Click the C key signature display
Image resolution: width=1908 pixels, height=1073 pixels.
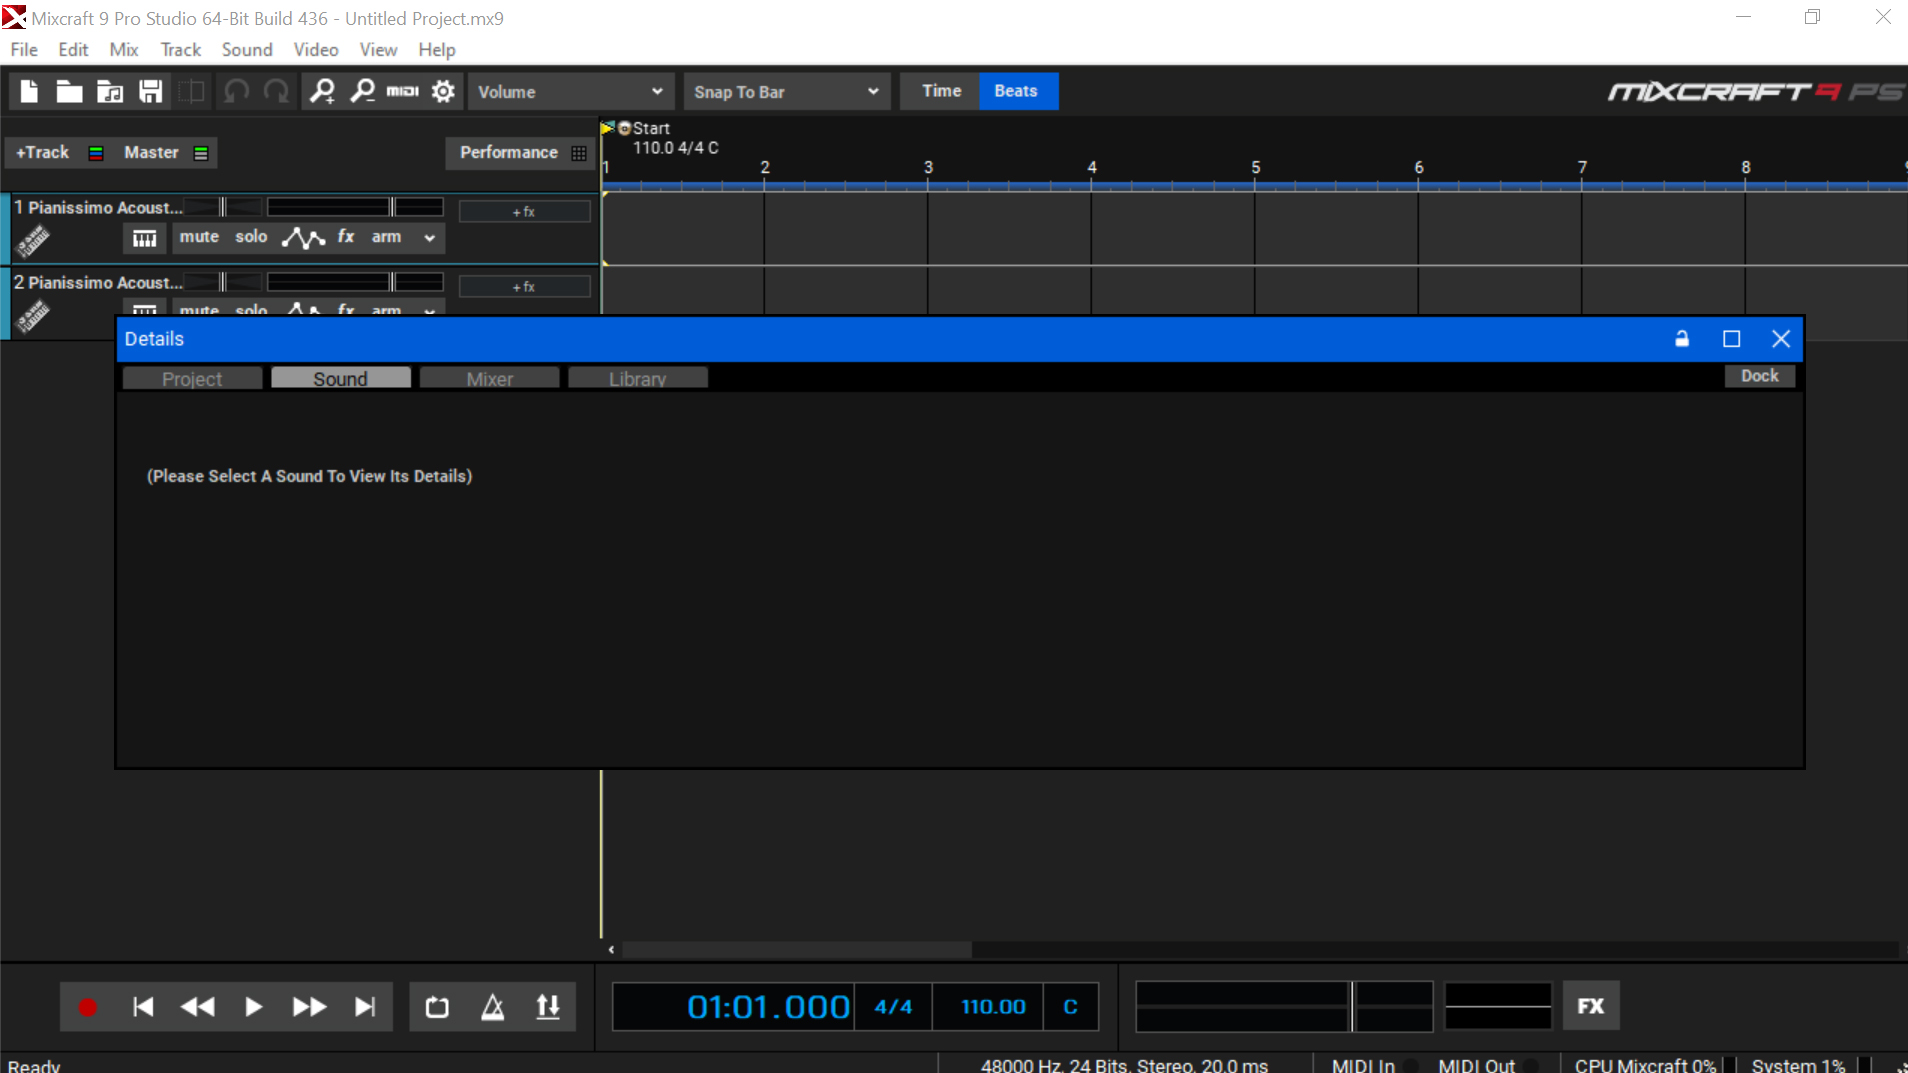pyautogui.click(x=1070, y=1007)
